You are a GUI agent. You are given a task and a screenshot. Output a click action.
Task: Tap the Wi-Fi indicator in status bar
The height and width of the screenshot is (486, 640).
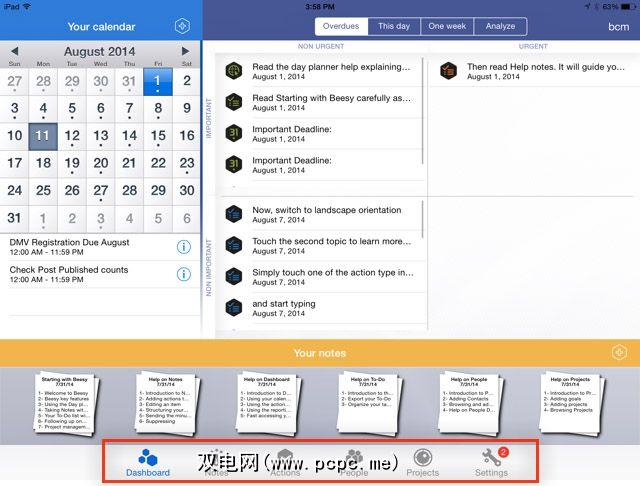(27, 6)
